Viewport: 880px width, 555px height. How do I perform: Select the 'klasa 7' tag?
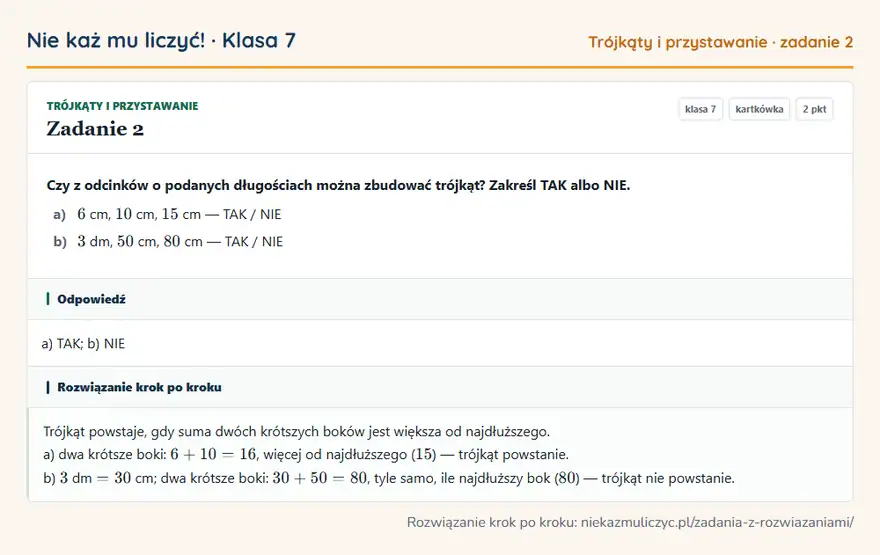(x=700, y=109)
